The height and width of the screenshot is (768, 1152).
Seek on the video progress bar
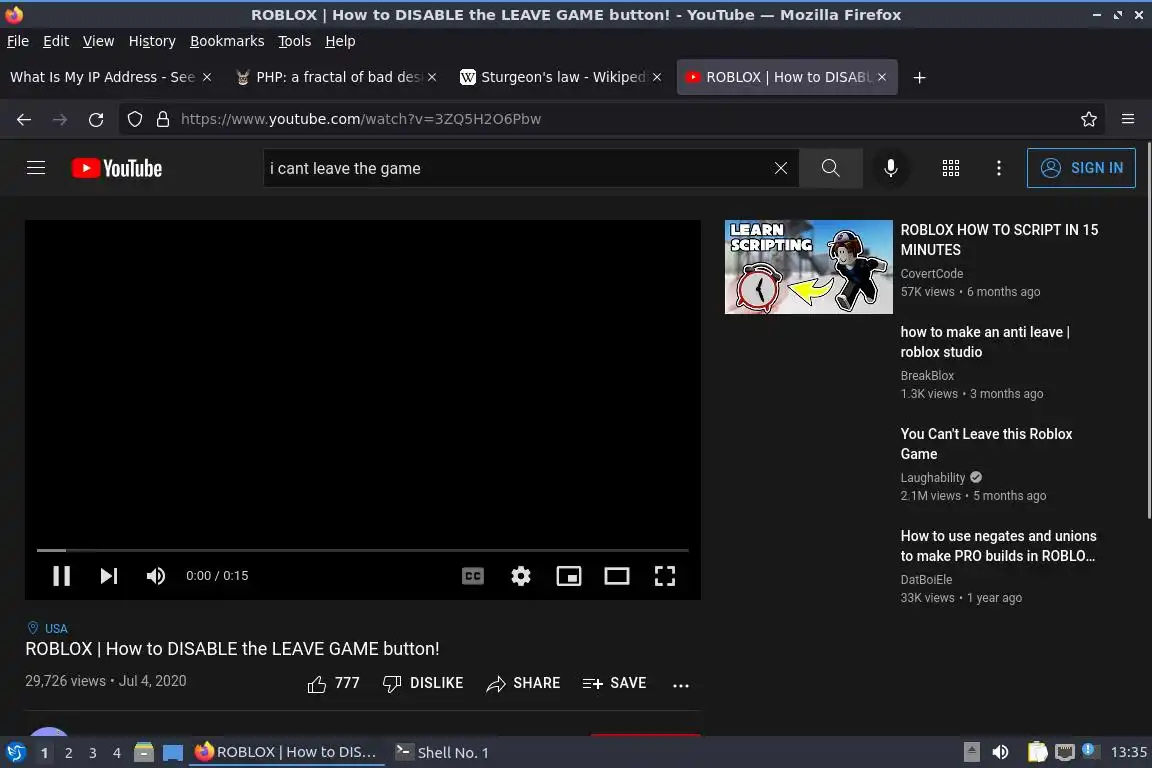(363, 550)
